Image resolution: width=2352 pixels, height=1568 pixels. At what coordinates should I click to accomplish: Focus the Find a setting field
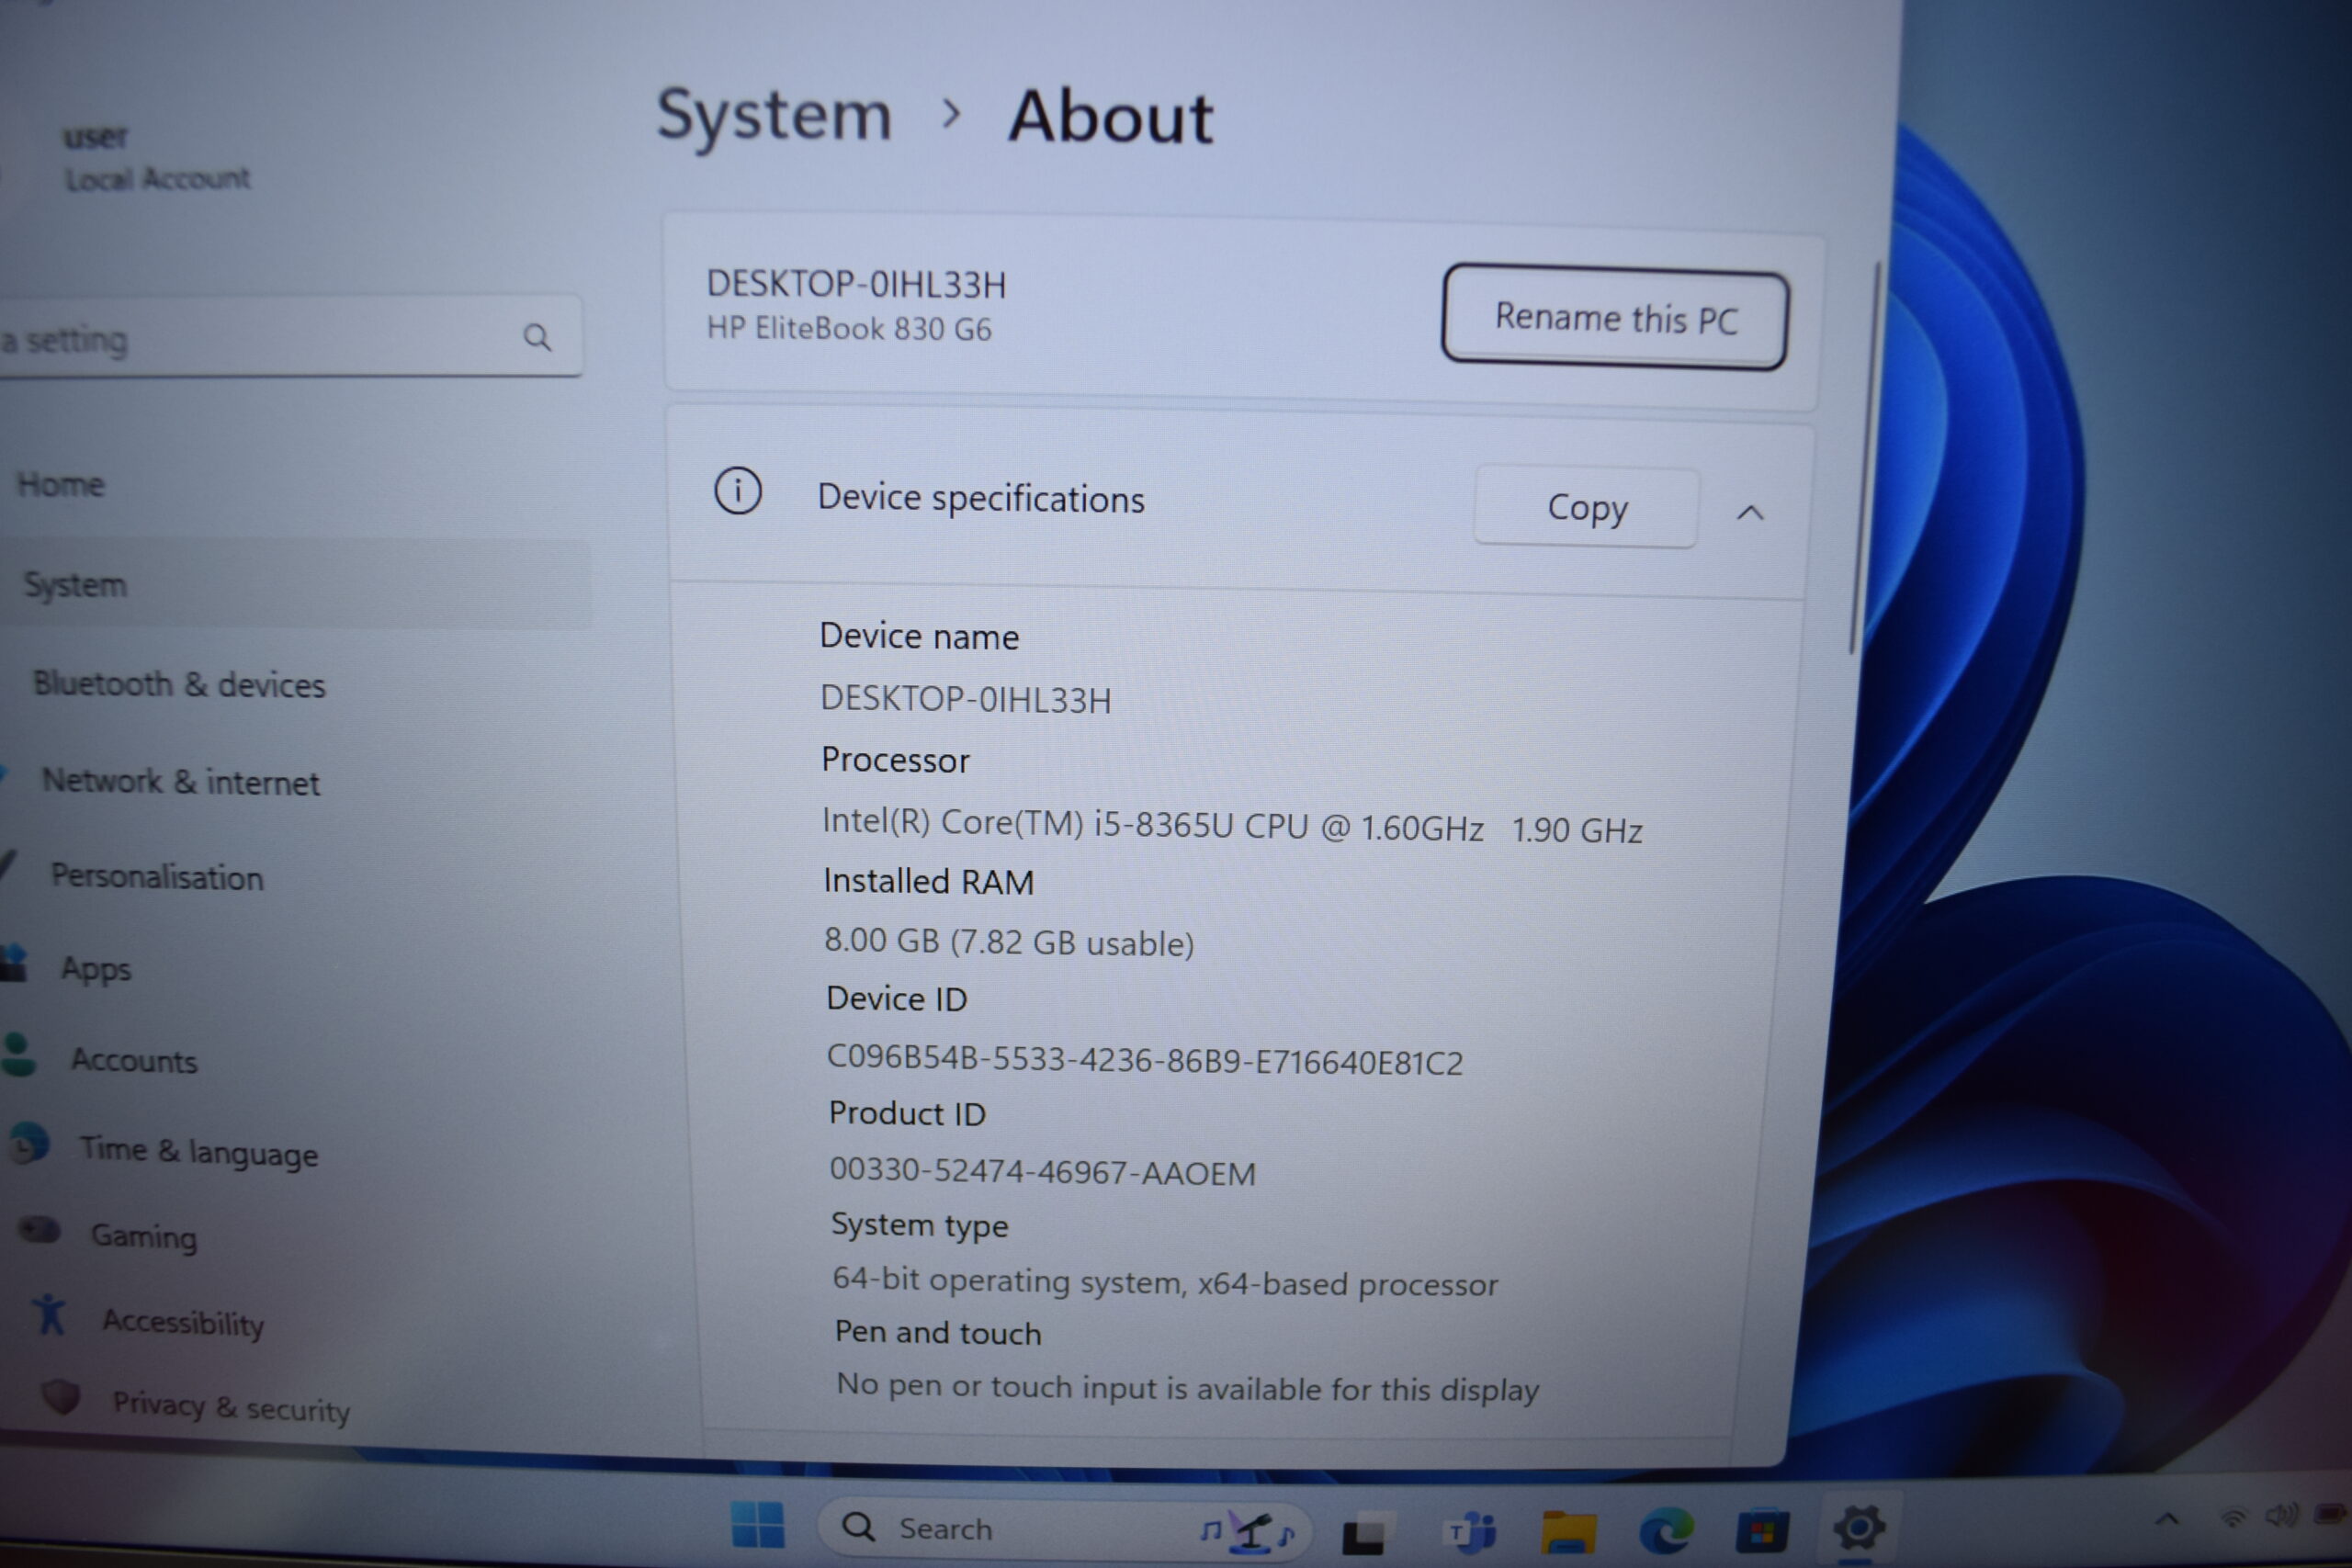coord(290,337)
